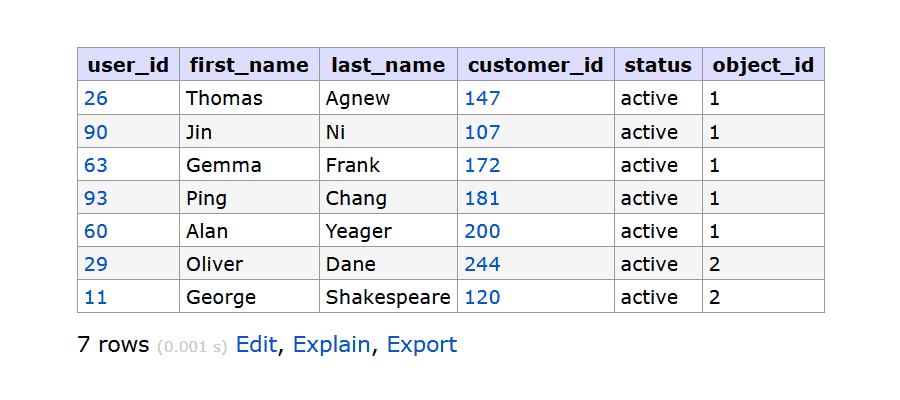Open user_id link 93
The height and width of the screenshot is (400, 900).
[x=95, y=198]
